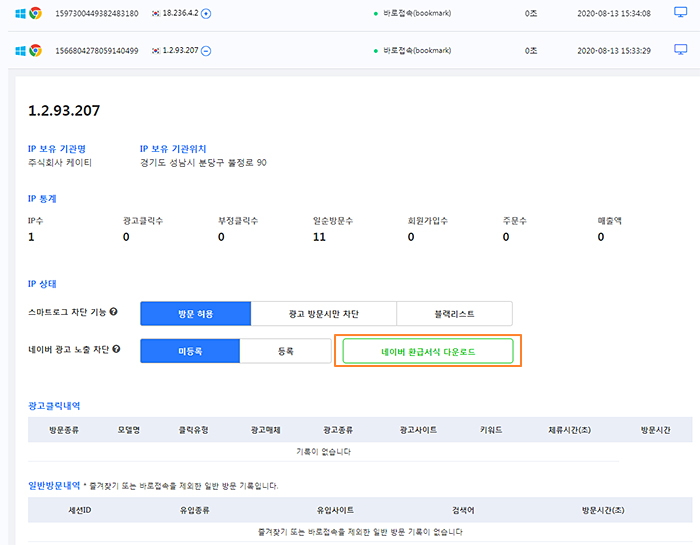Click Korean flag icon beside 18.236.4.2
The width and height of the screenshot is (700, 545).
[x=155, y=13]
